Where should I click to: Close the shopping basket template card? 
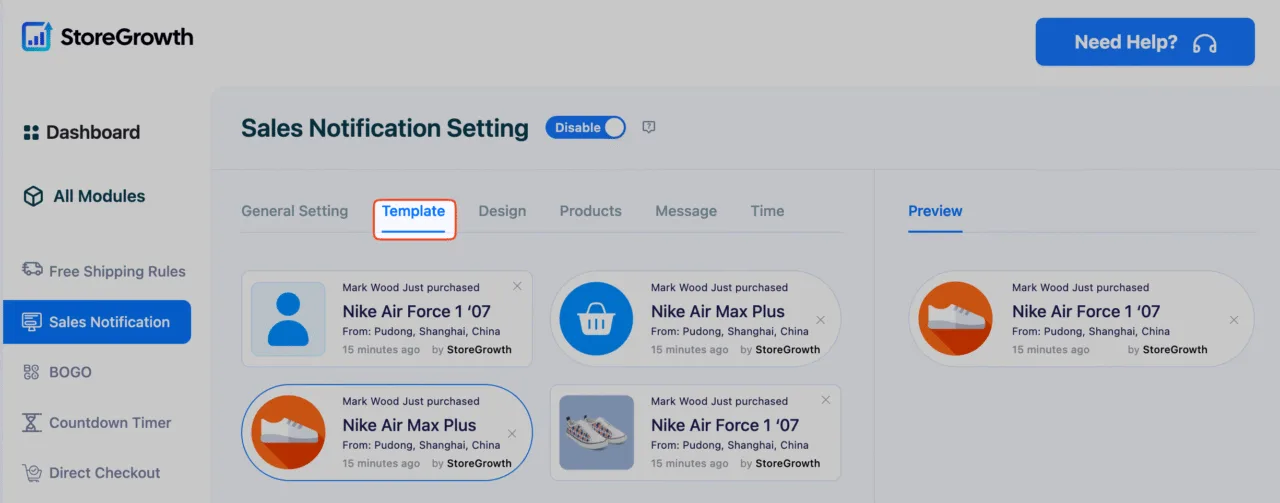click(x=821, y=320)
